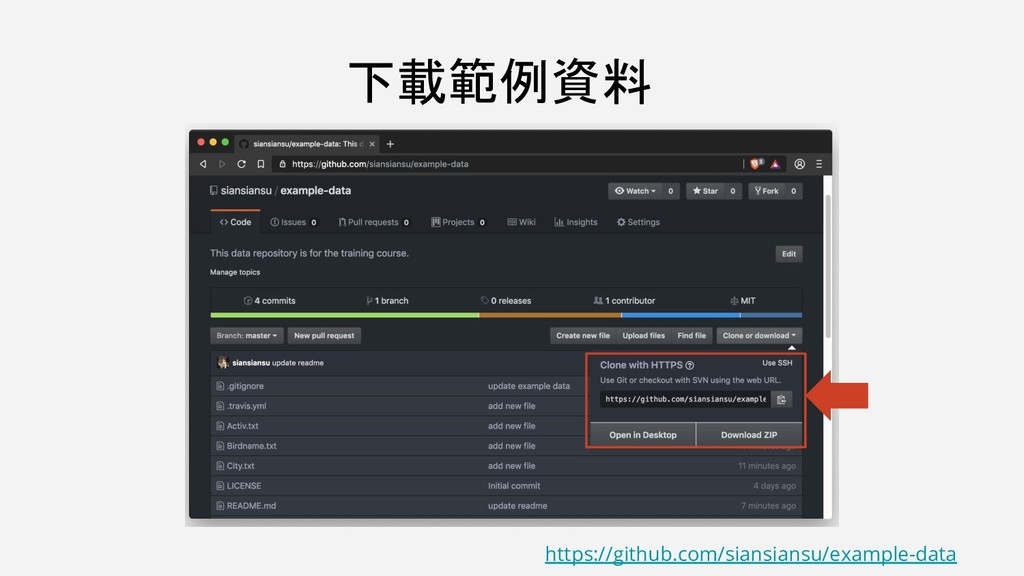
Task: Open the browser hamburger menu
Action: (819, 164)
